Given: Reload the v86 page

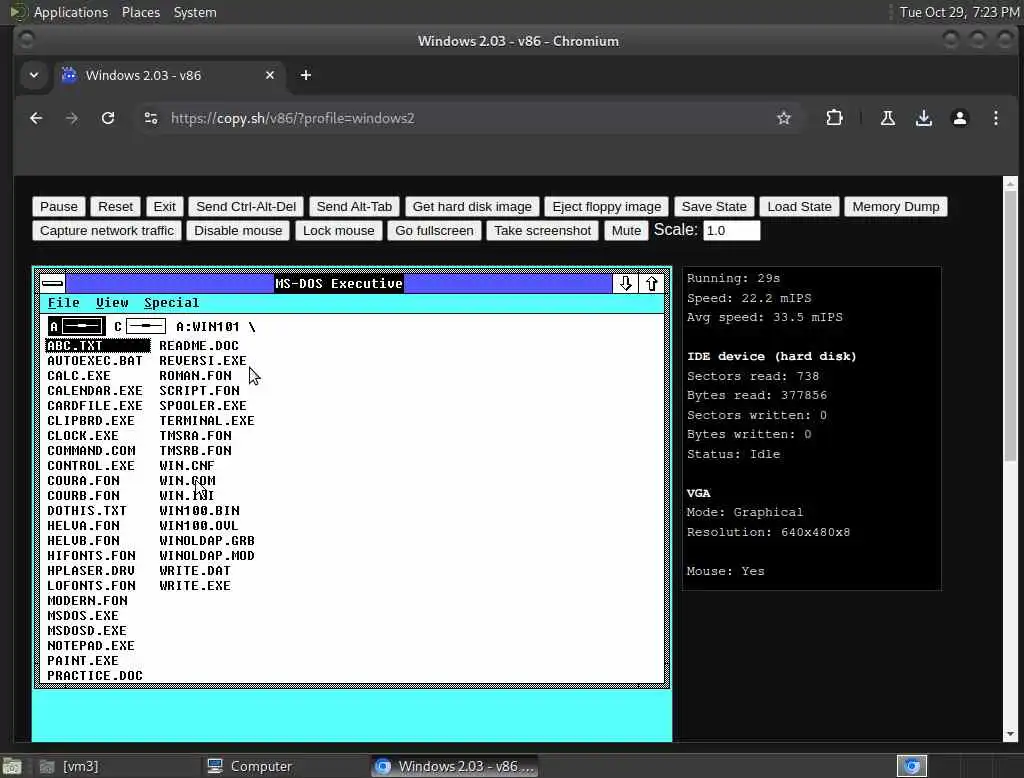Looking at the screenshot, I should (108, 118).
